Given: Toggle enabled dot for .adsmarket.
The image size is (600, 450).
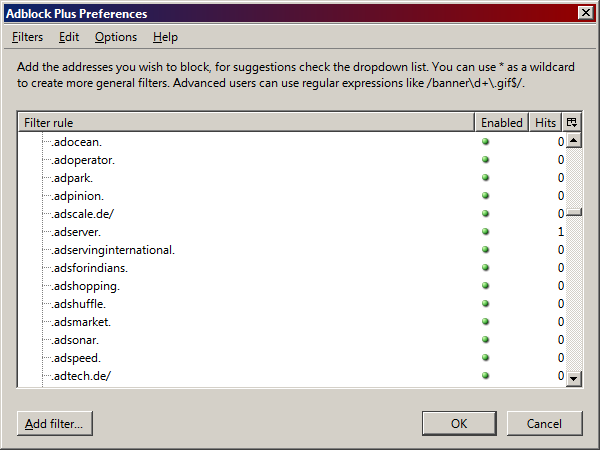Looking at the screenshot, I should [486, 321].
